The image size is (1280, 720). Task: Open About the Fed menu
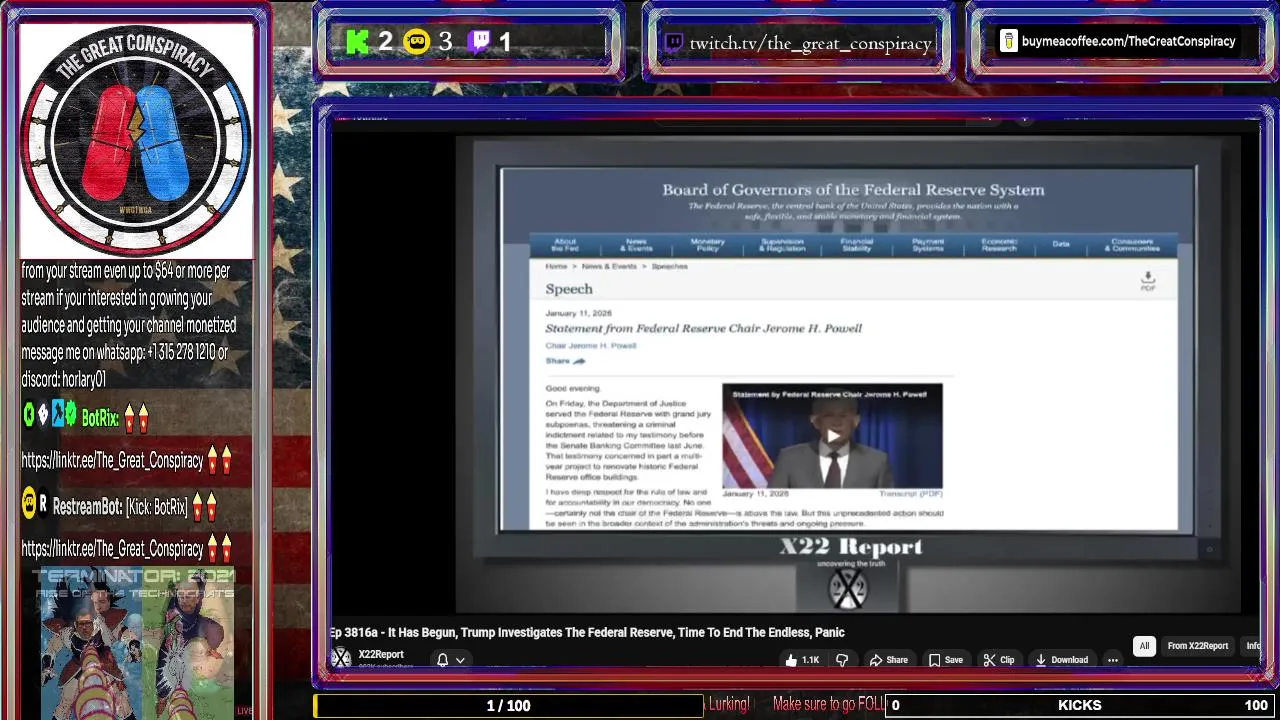tap(565, 245)
